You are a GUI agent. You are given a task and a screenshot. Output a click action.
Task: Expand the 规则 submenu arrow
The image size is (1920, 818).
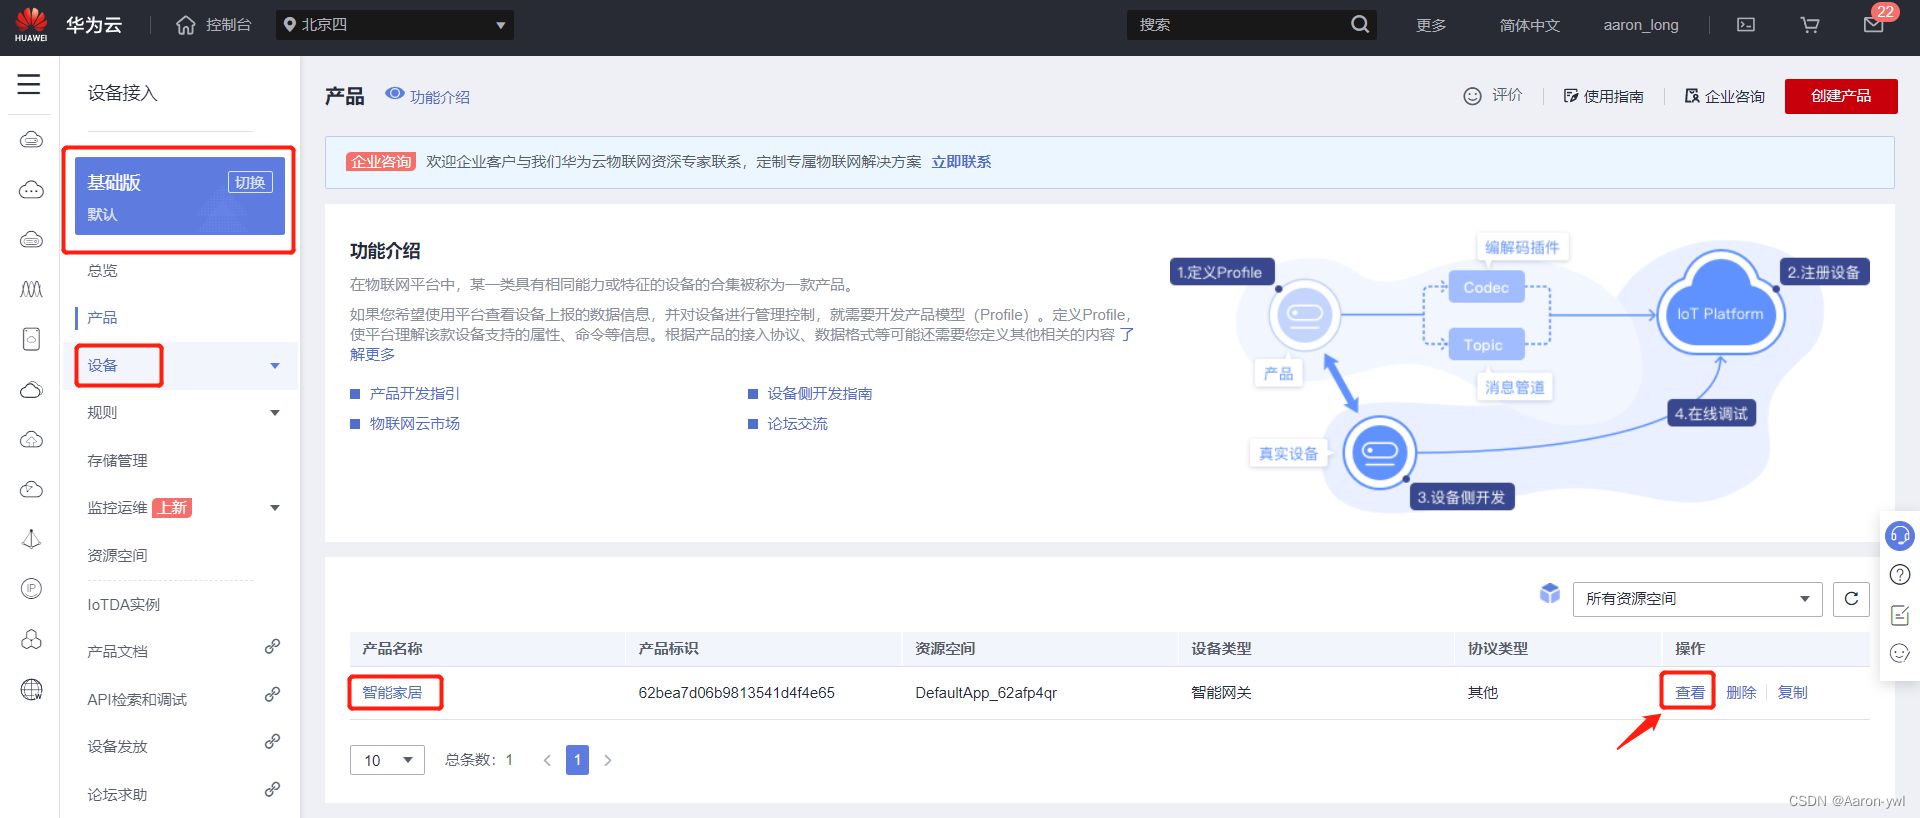coord(275,413)
